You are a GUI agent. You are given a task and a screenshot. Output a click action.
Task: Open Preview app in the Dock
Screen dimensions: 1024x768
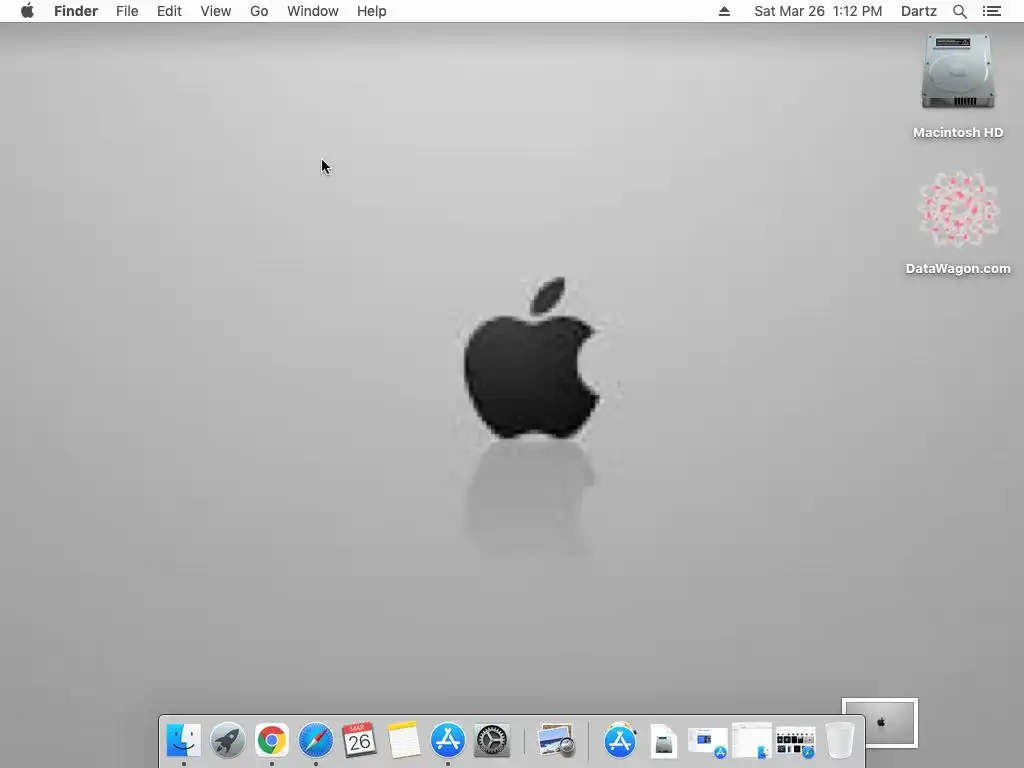tap(556, 741)
